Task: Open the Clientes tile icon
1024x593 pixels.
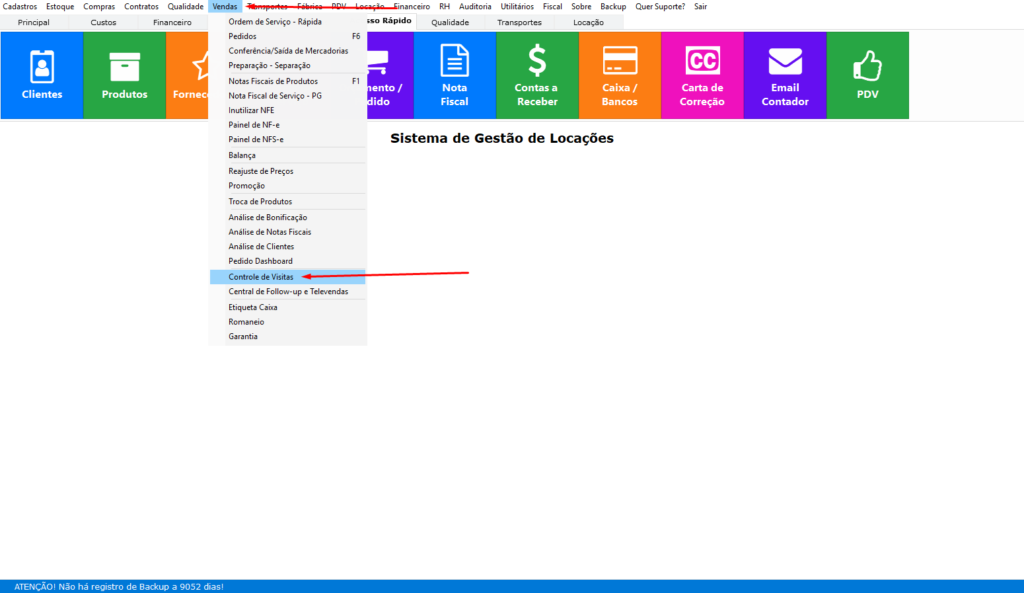Action: [x=42, y=65]
